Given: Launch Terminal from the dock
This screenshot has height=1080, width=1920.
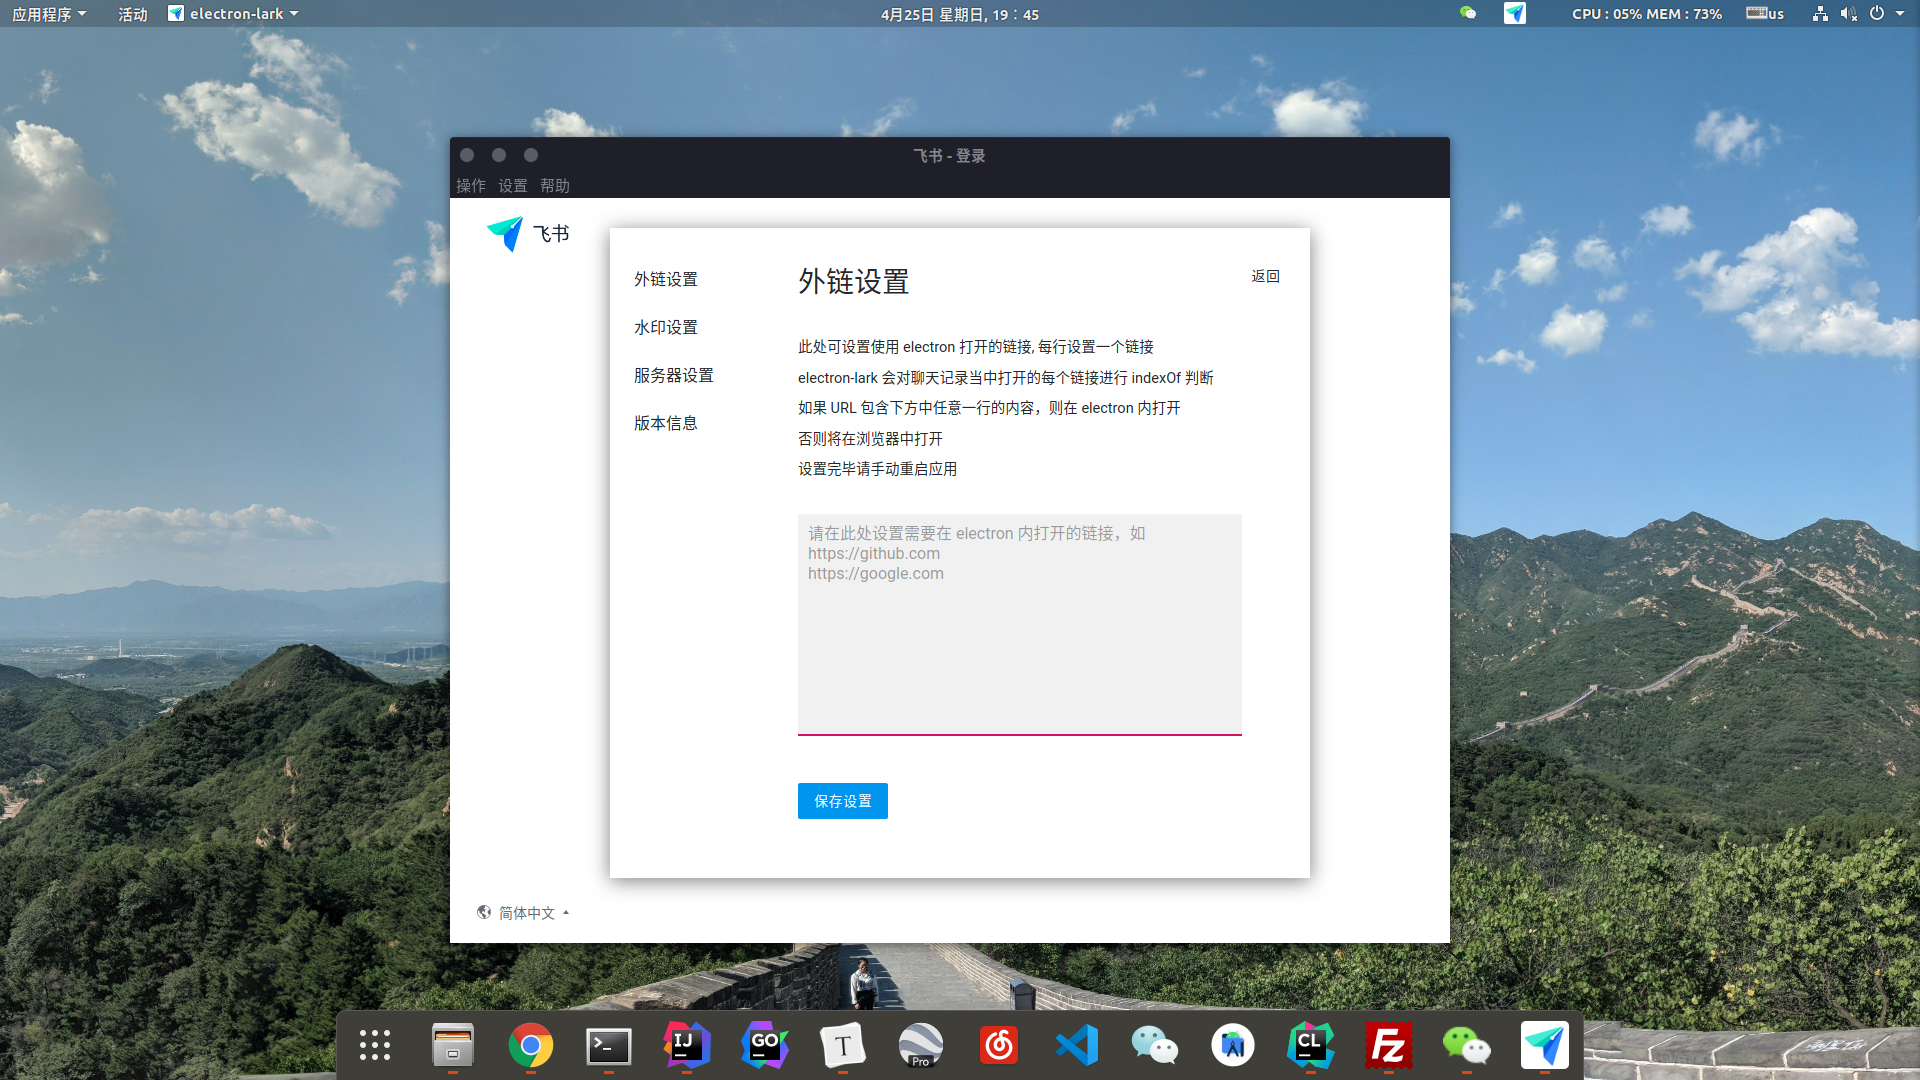Looking at the screenshot, I should 608,1046.
